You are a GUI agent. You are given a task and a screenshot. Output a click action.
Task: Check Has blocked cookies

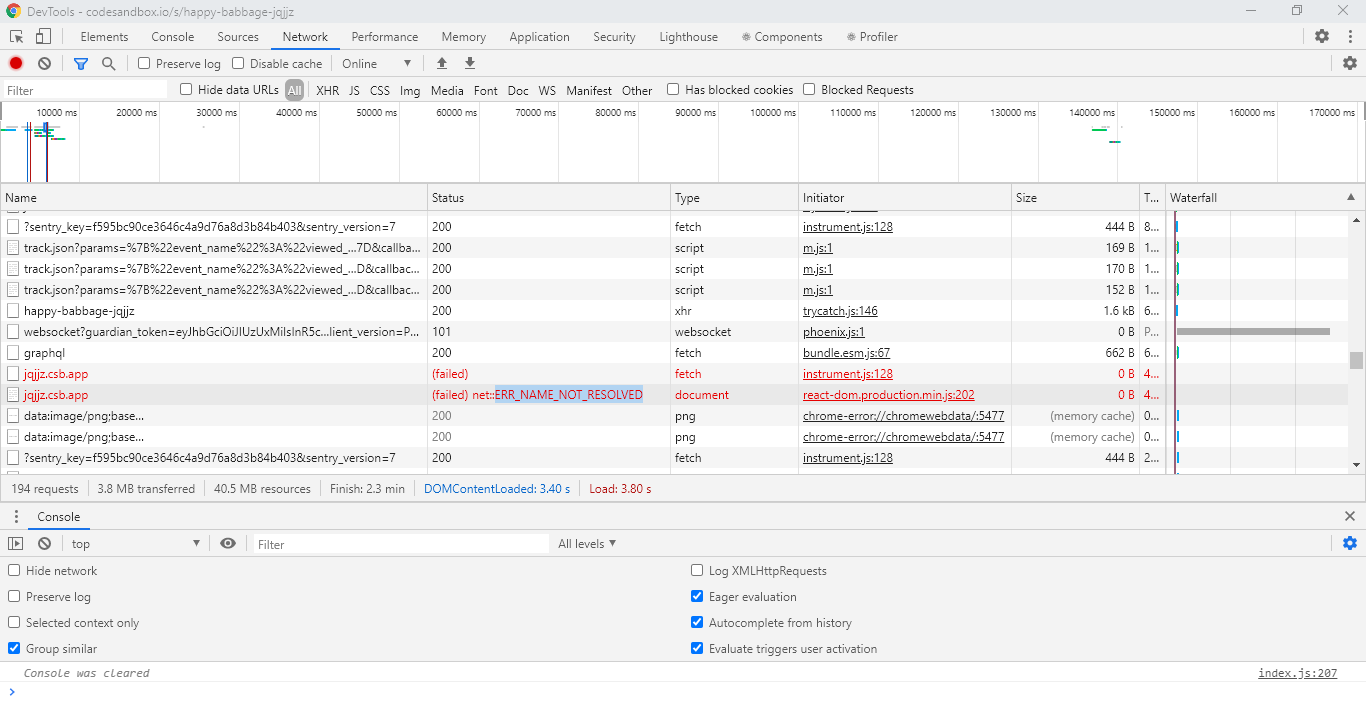point(673,89)
